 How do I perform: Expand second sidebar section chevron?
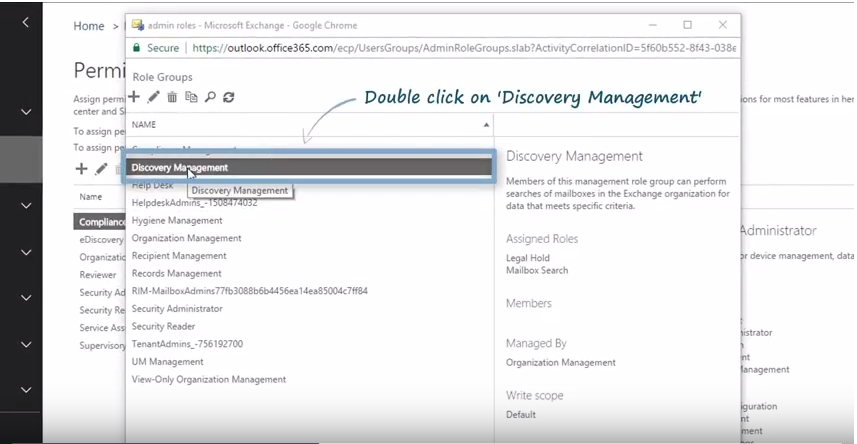[x=26, y=206]
